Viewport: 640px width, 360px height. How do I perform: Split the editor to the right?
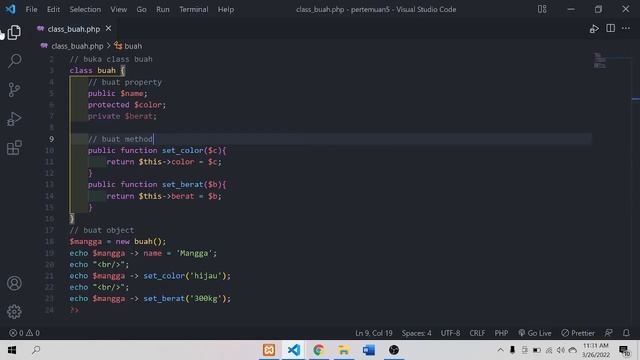pos(610,28)
